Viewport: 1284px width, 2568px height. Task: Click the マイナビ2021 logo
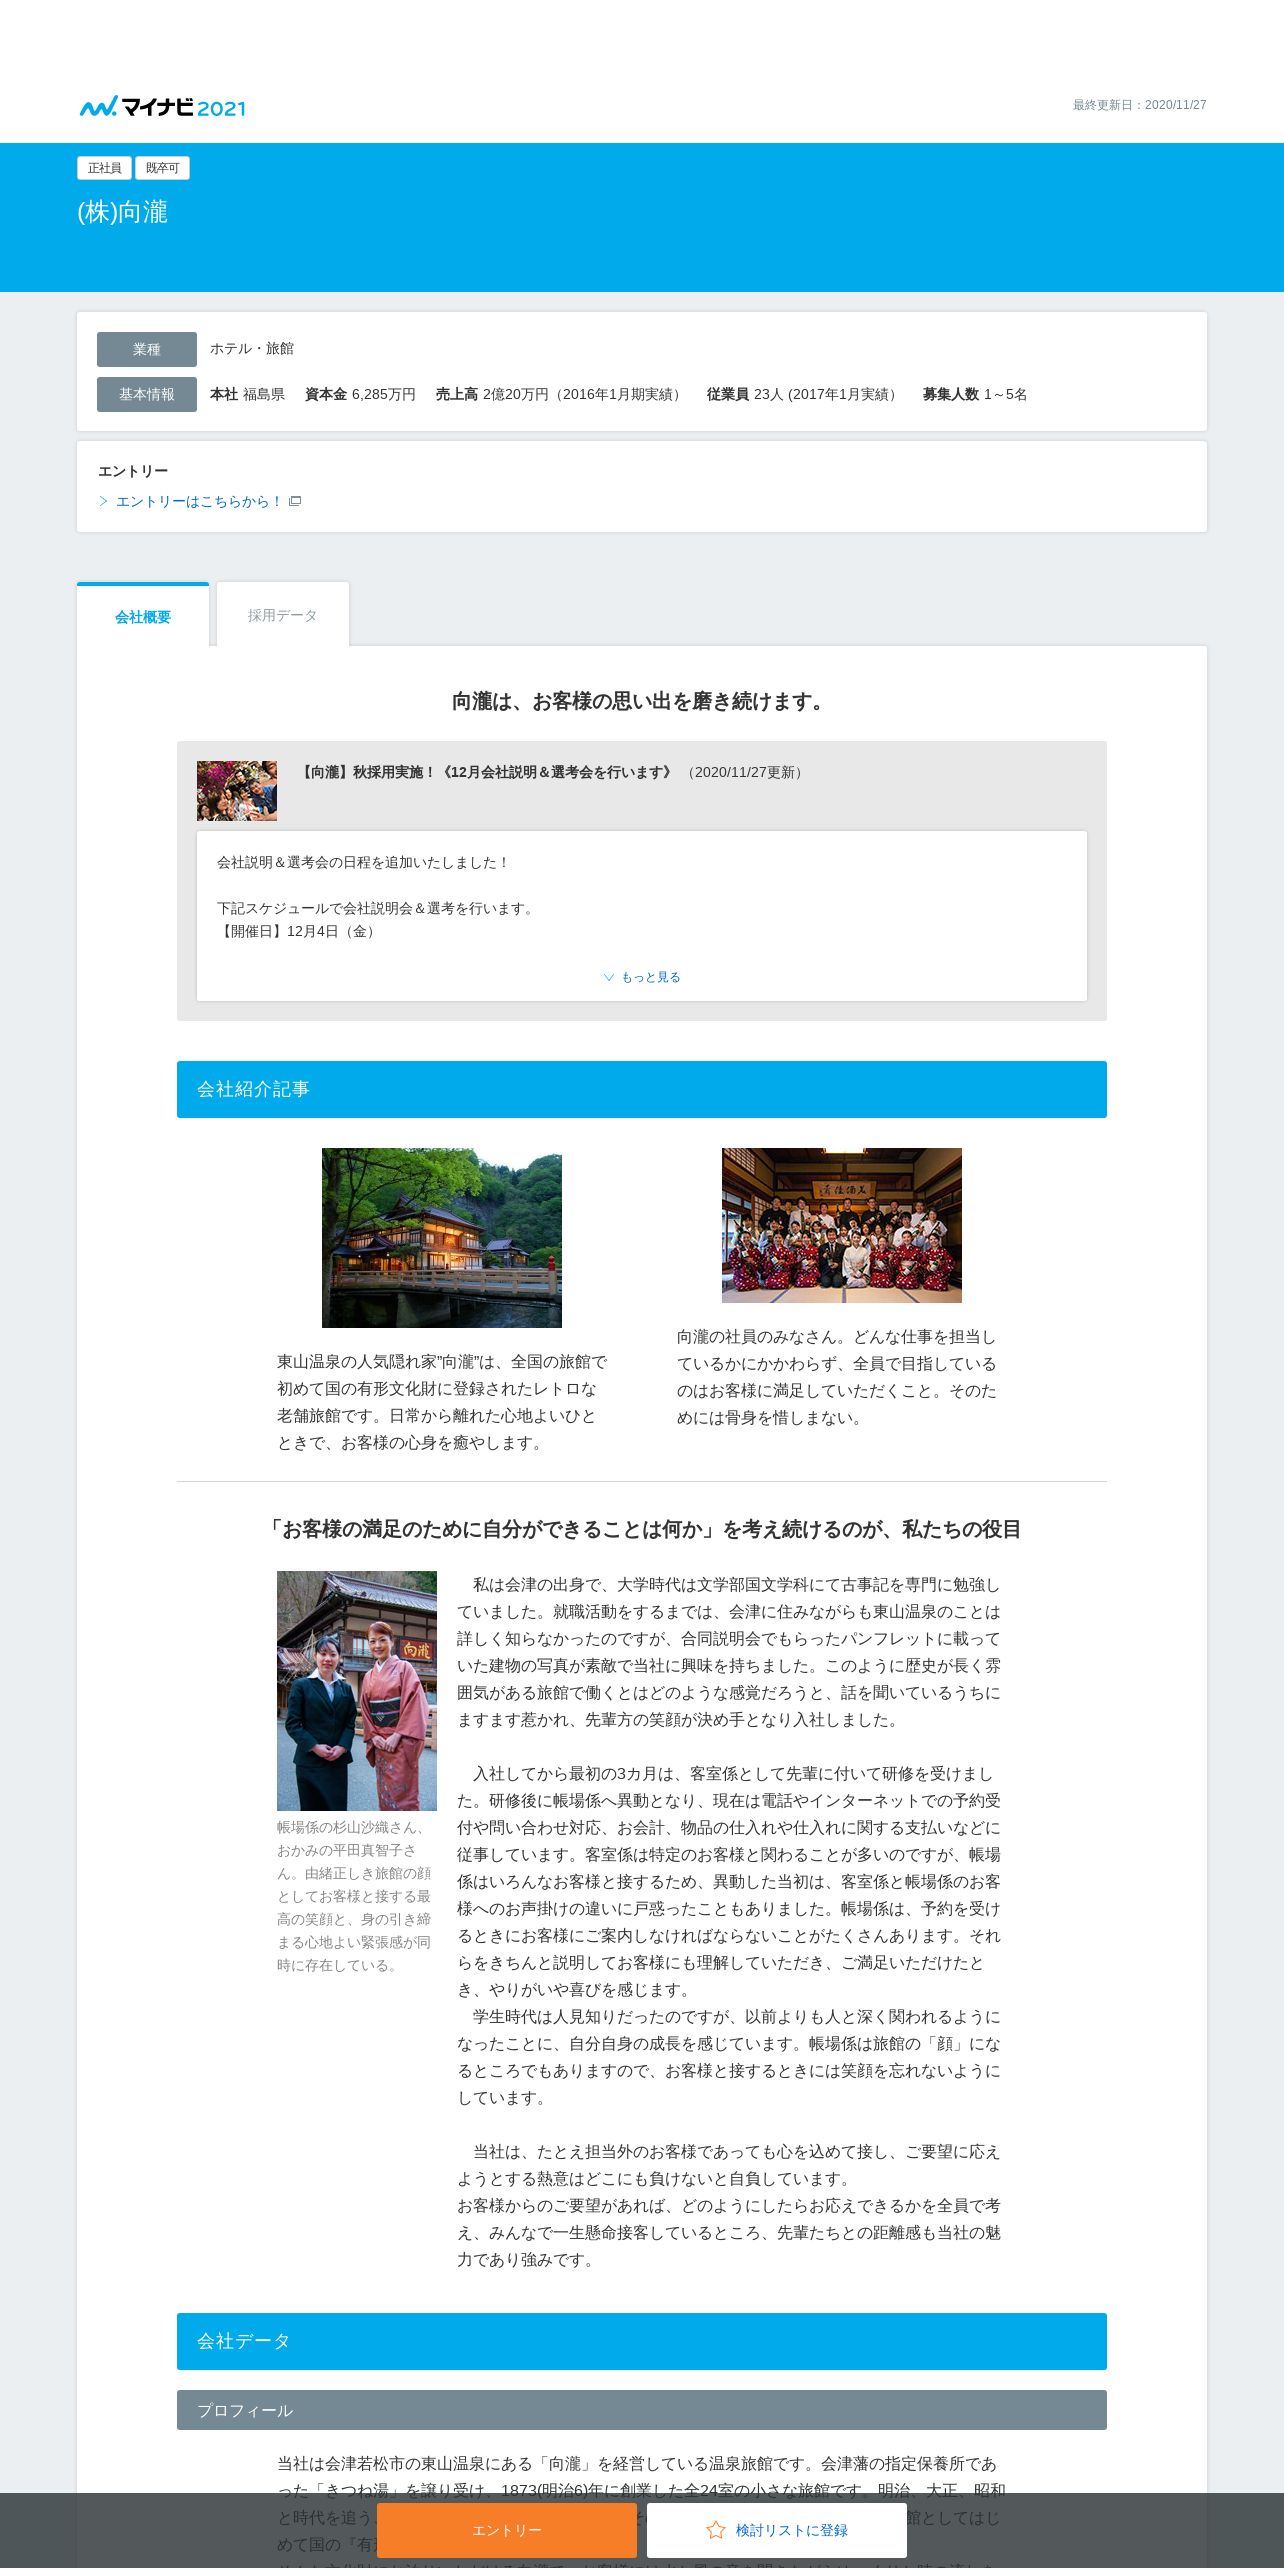(x=162, y=107)
